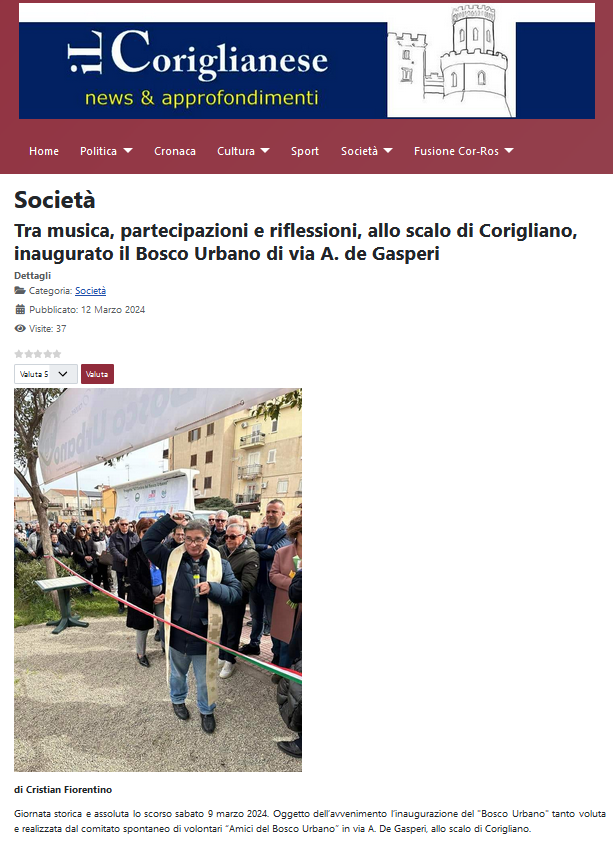Expand the Società nav menu arrow
This screenshot has height=843, width=613.
coord(388,151)
